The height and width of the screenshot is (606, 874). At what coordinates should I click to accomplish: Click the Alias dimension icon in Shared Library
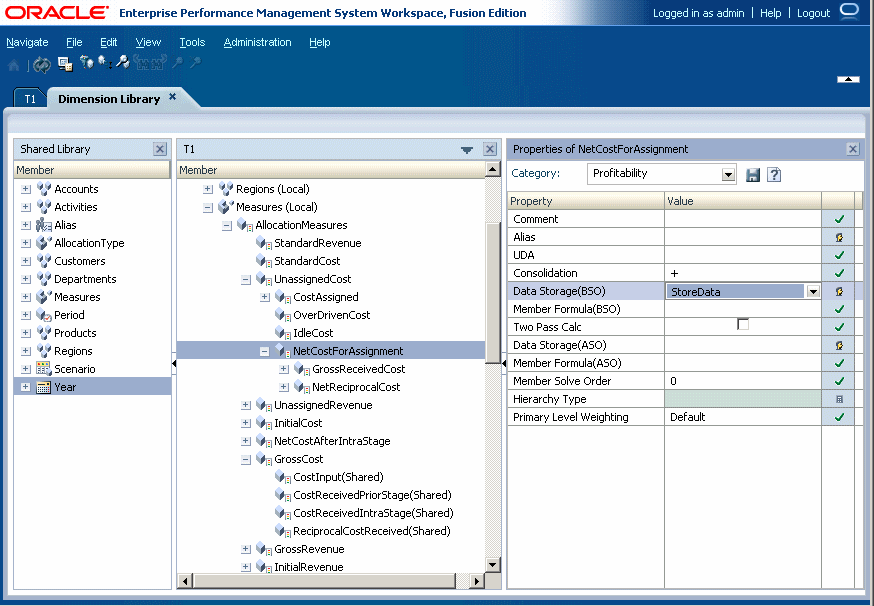[43, 225]
